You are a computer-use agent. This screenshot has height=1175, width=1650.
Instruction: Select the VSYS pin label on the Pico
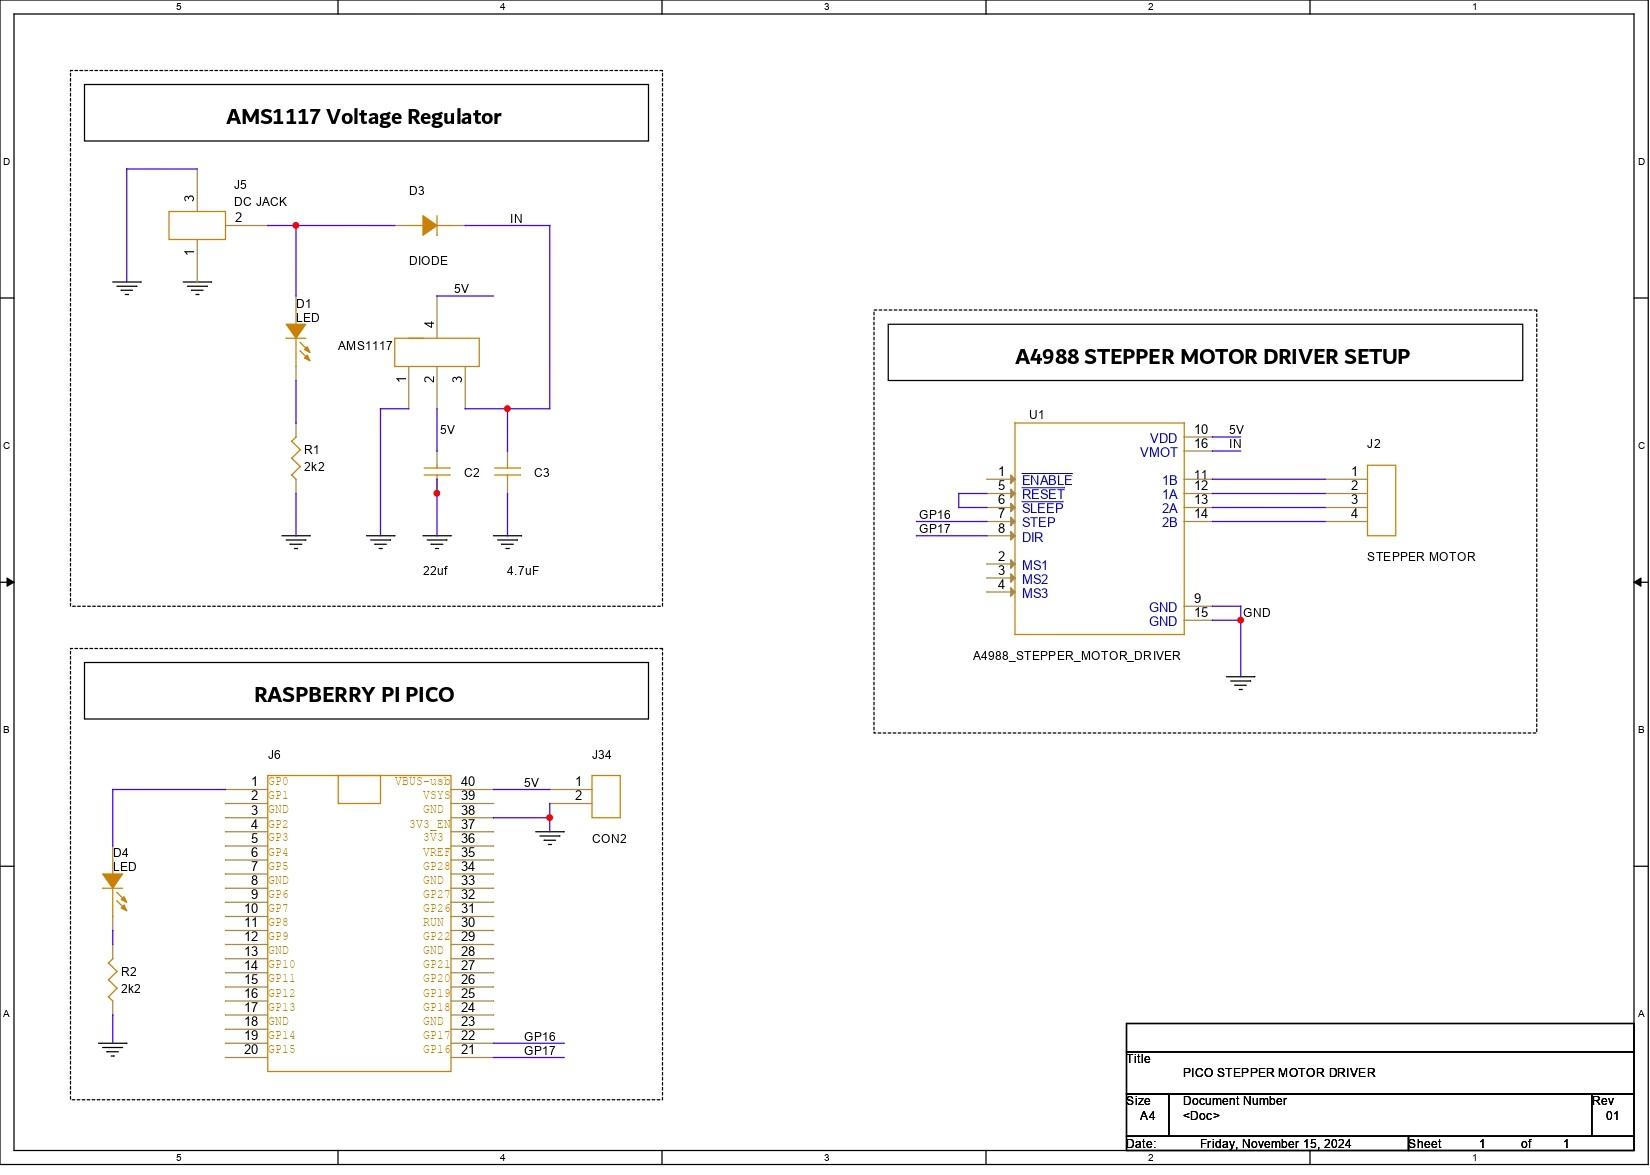coord(436,795)
